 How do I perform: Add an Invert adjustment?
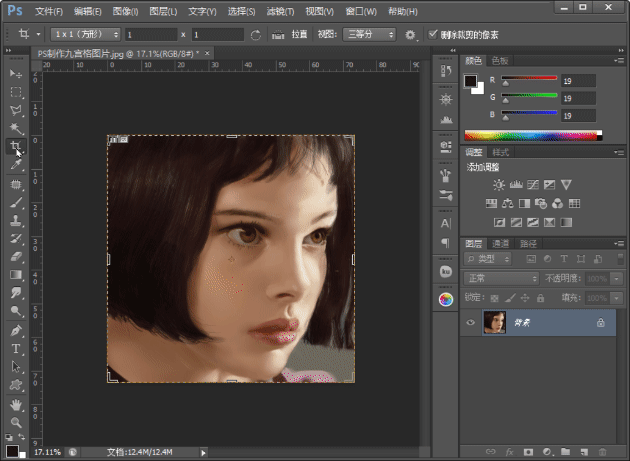pos(499,222)
